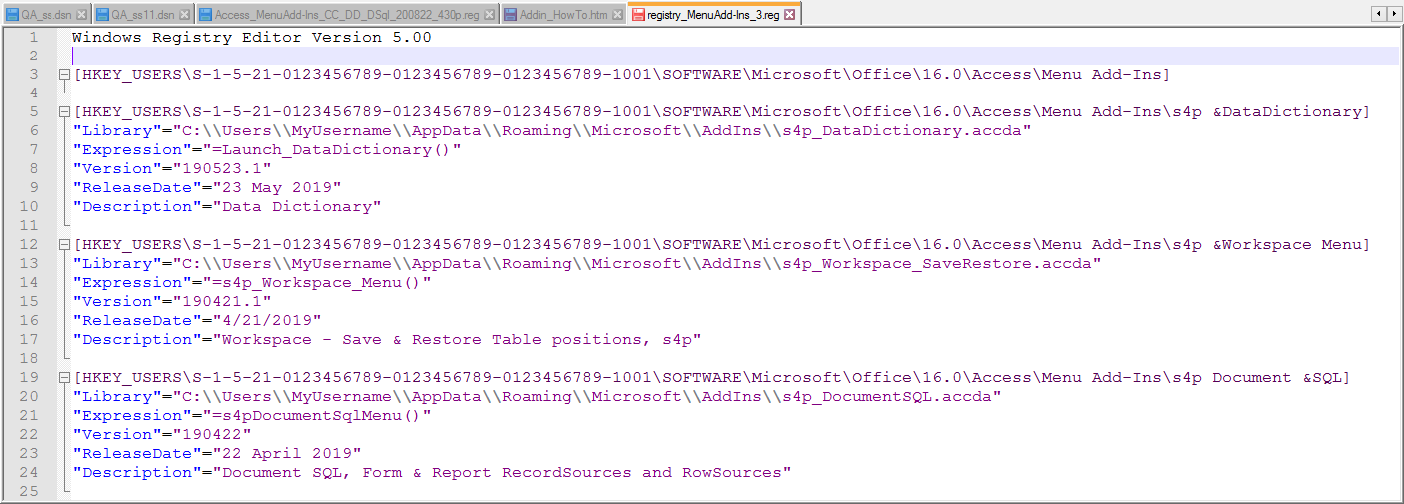Click the registry key ending in "s4p &Workspace Menu]"
This screenshot has height=504, width=1404.
point(722,245)
